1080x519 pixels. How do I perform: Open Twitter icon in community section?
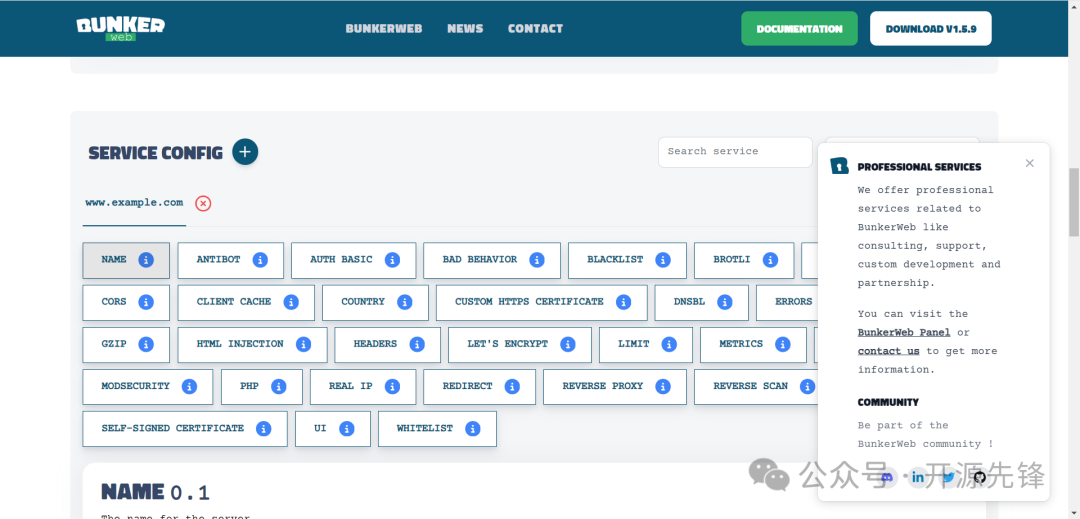[948, 477]
